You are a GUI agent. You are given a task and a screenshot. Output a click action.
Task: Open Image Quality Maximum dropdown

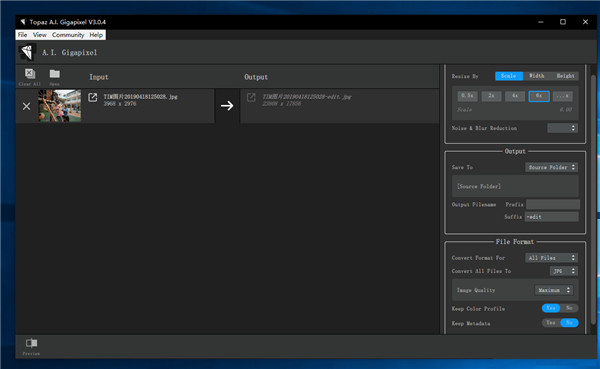point(554,290)
